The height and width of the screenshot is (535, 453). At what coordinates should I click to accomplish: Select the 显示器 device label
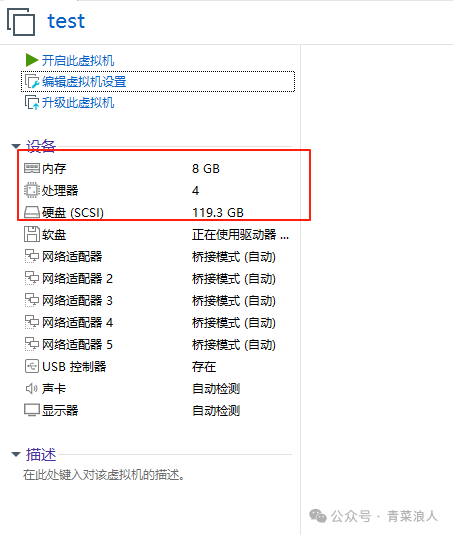pyautogui.click(x=60, y=410)
